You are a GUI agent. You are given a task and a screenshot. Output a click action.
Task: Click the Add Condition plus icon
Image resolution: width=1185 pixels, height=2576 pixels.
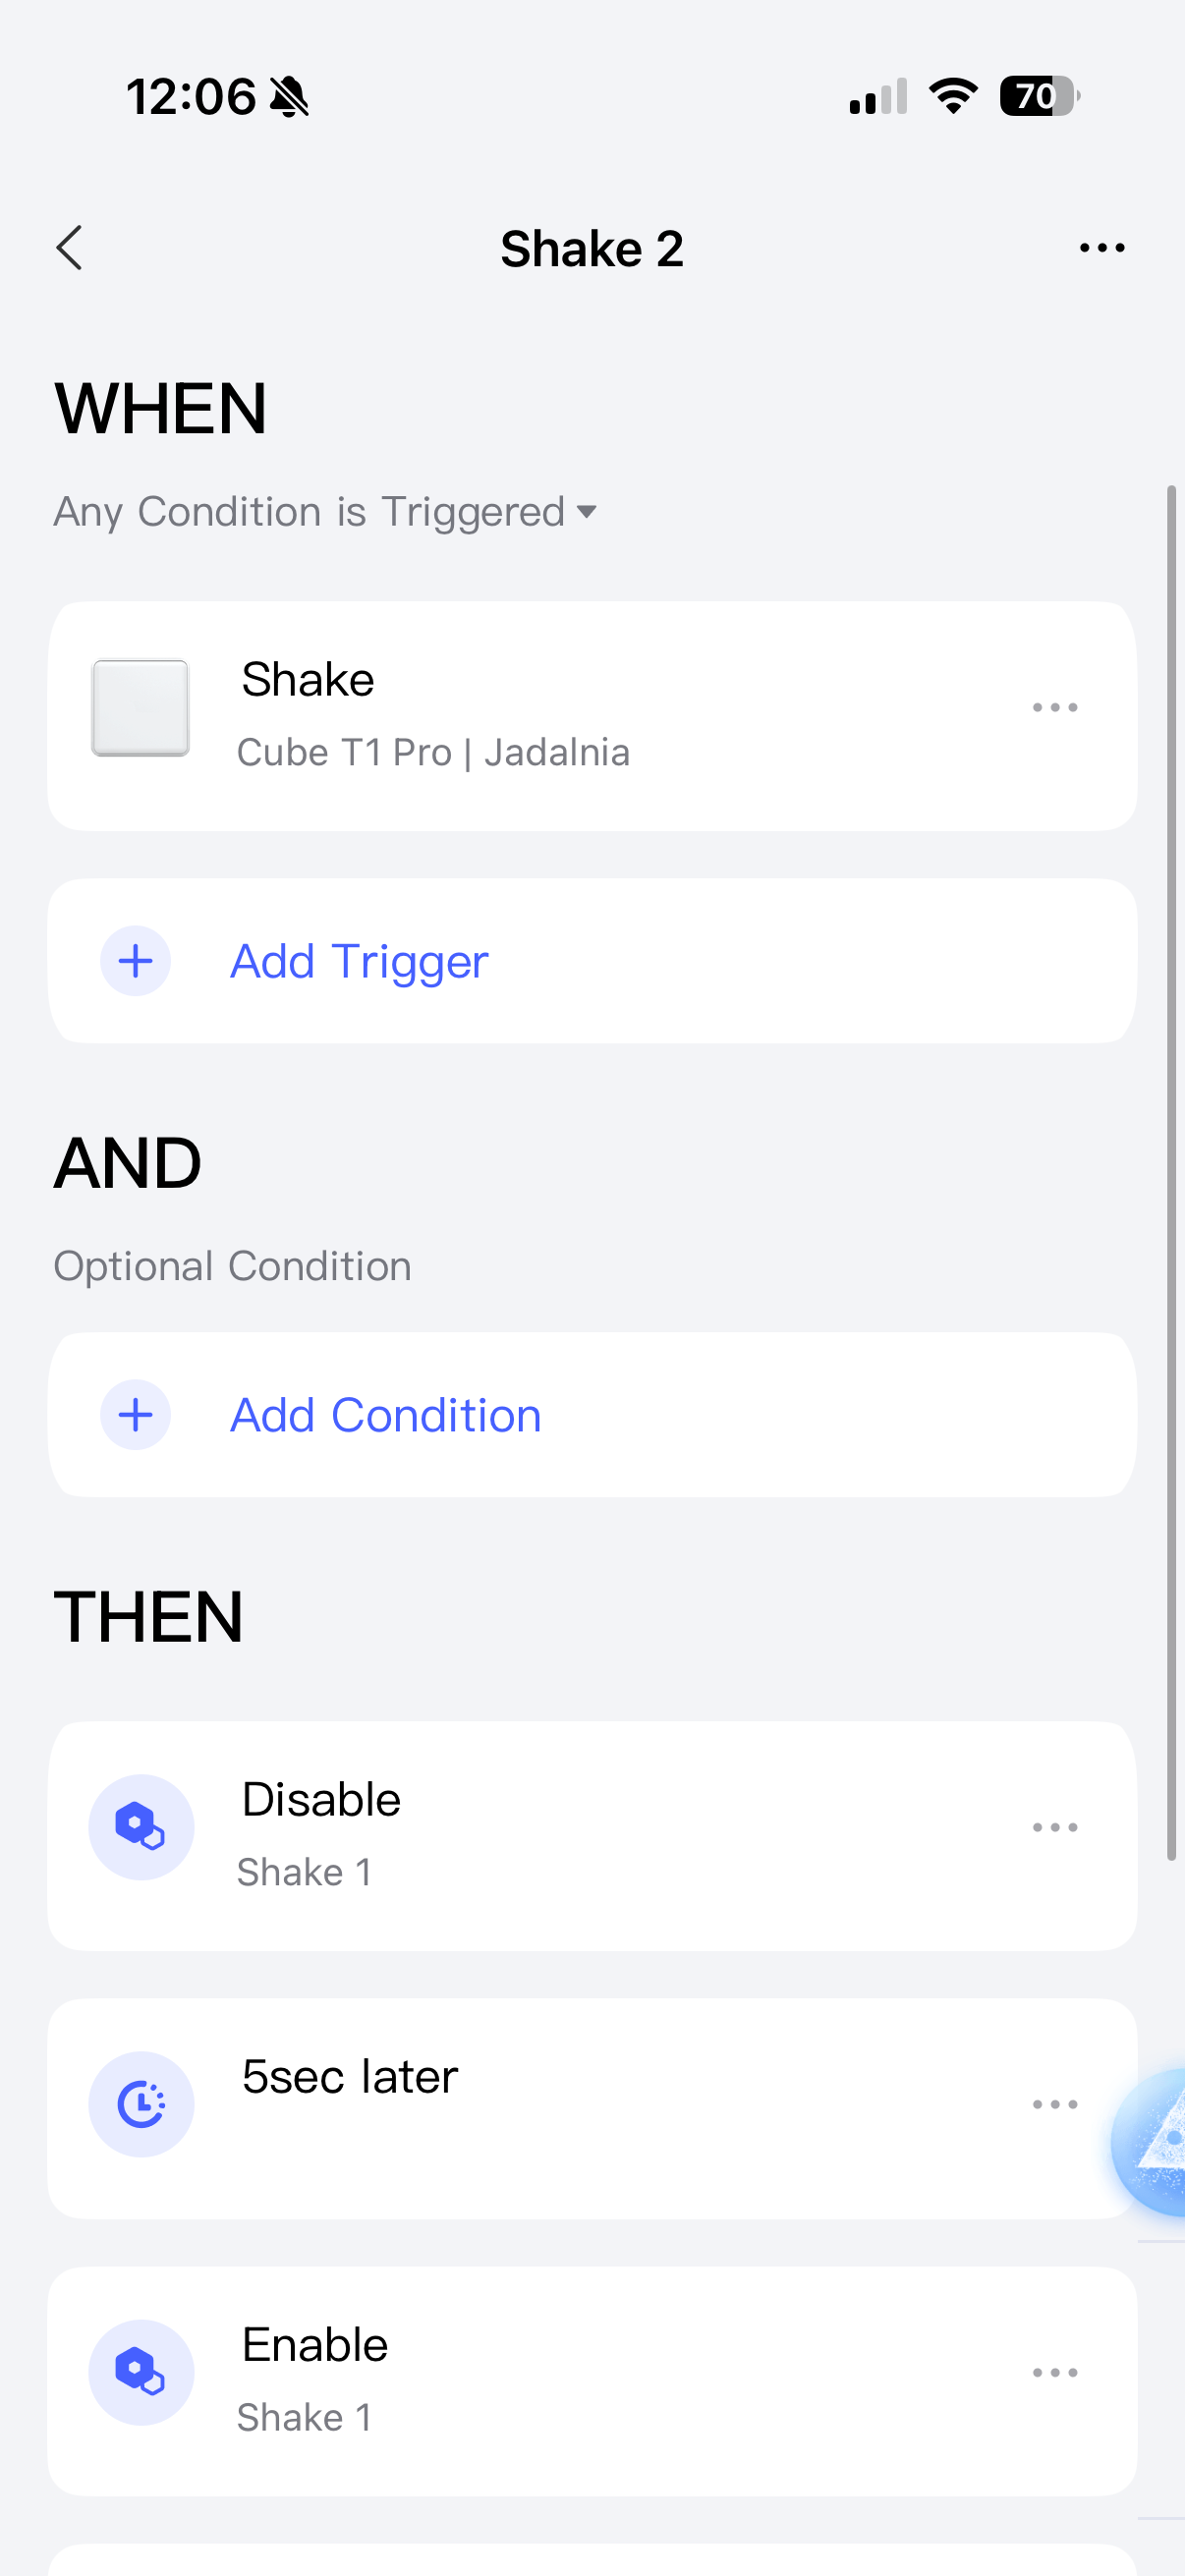pyautogui.click(x=136, y=1415)
